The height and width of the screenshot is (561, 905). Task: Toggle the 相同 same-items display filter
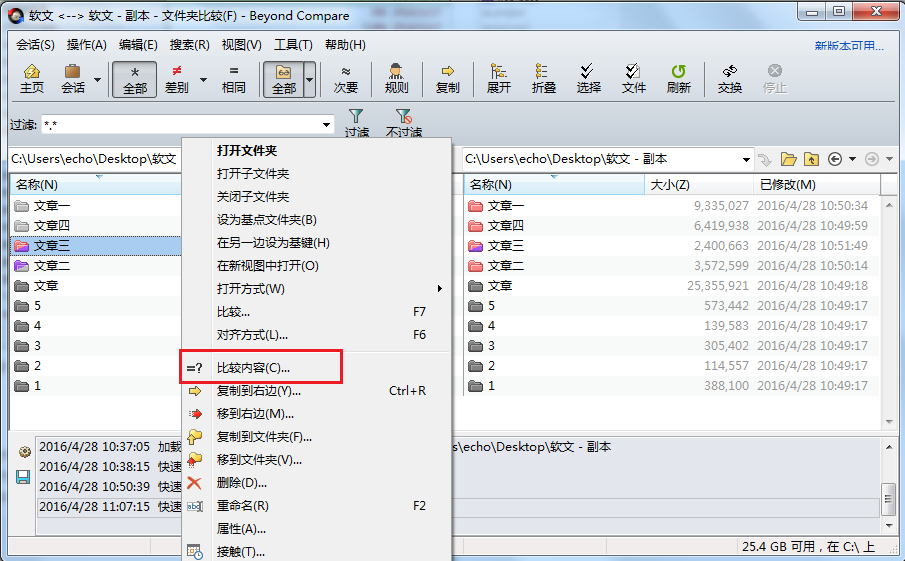pos(234,79)
